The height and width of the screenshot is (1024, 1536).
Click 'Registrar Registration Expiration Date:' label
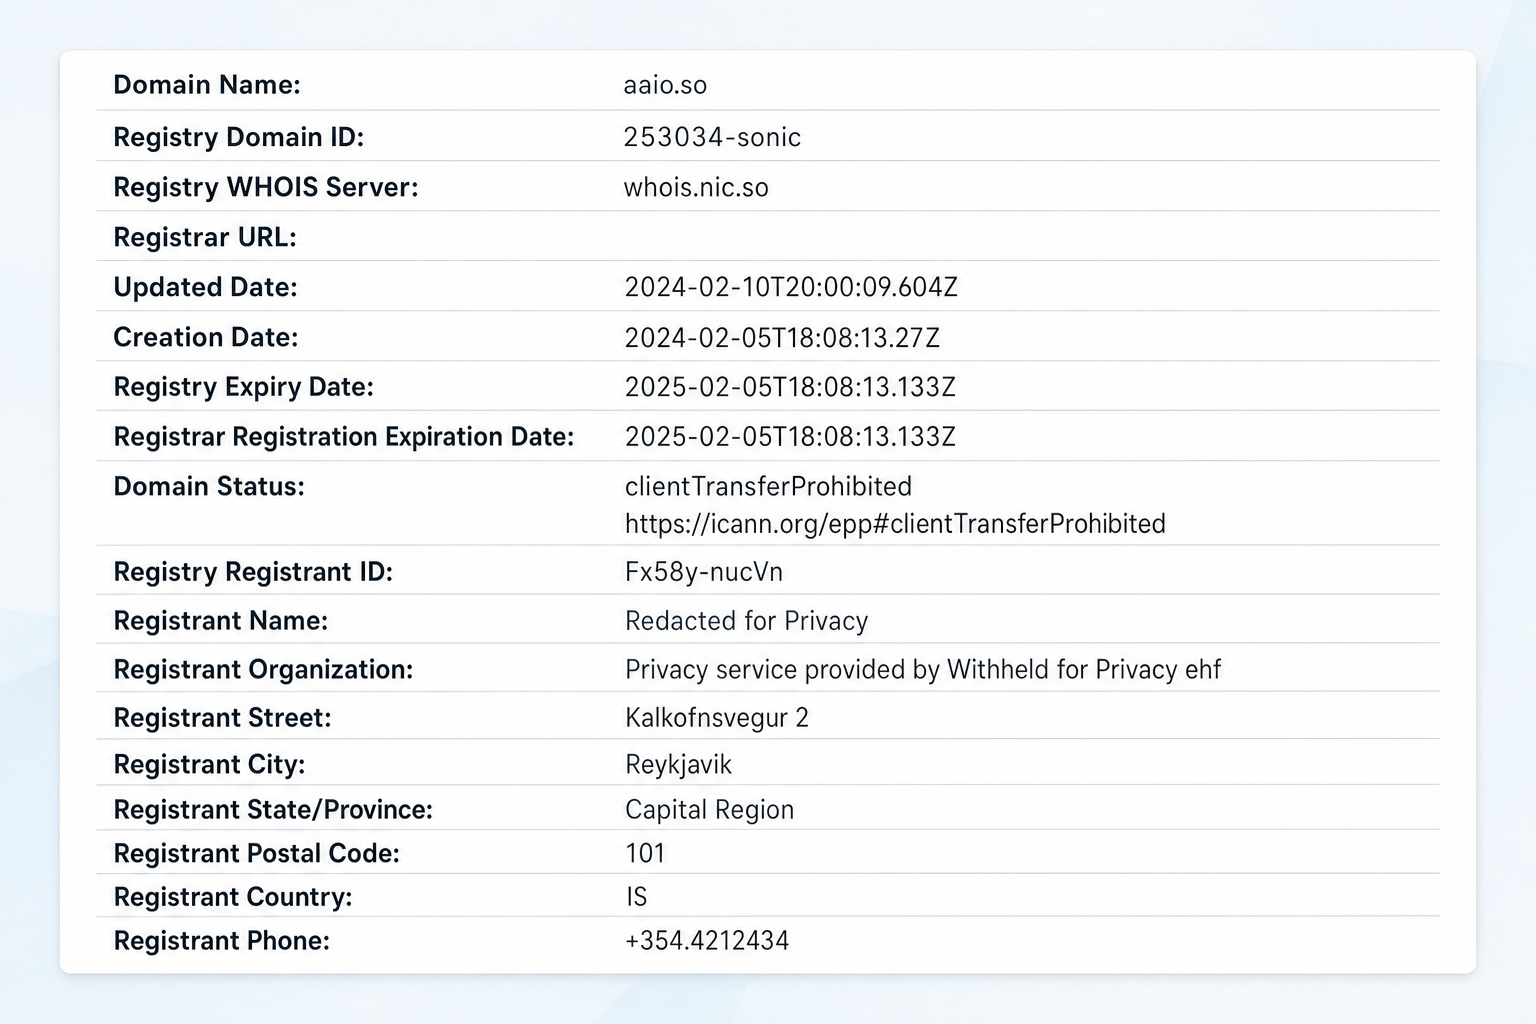(344, 437)
